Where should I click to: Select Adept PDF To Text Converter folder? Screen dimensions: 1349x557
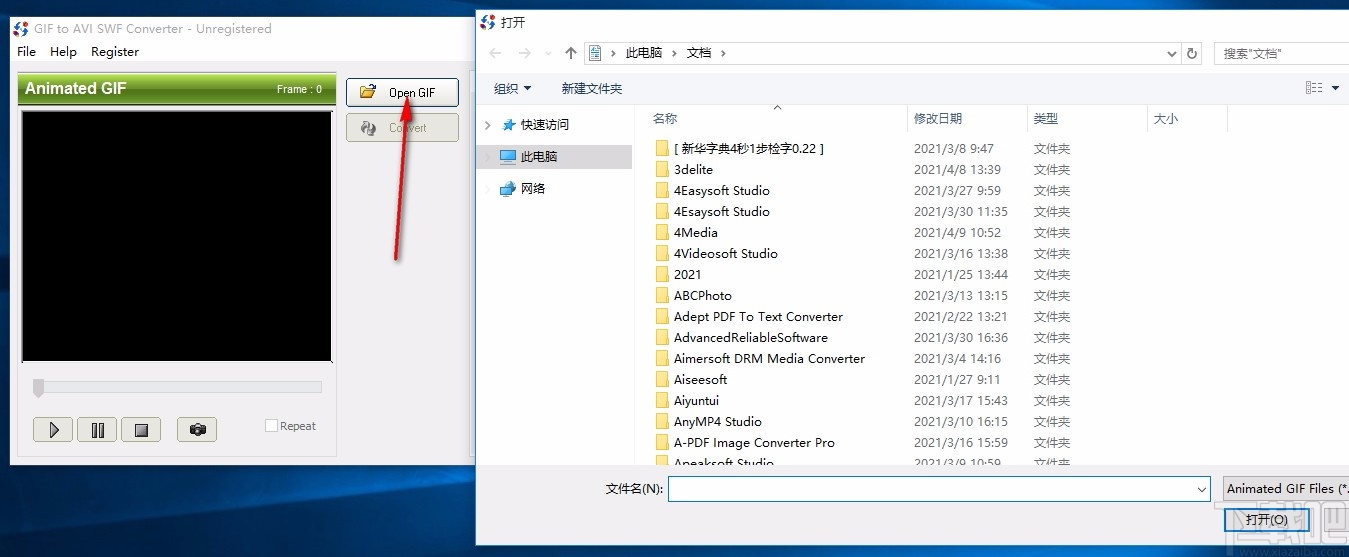tap(758, 316)
